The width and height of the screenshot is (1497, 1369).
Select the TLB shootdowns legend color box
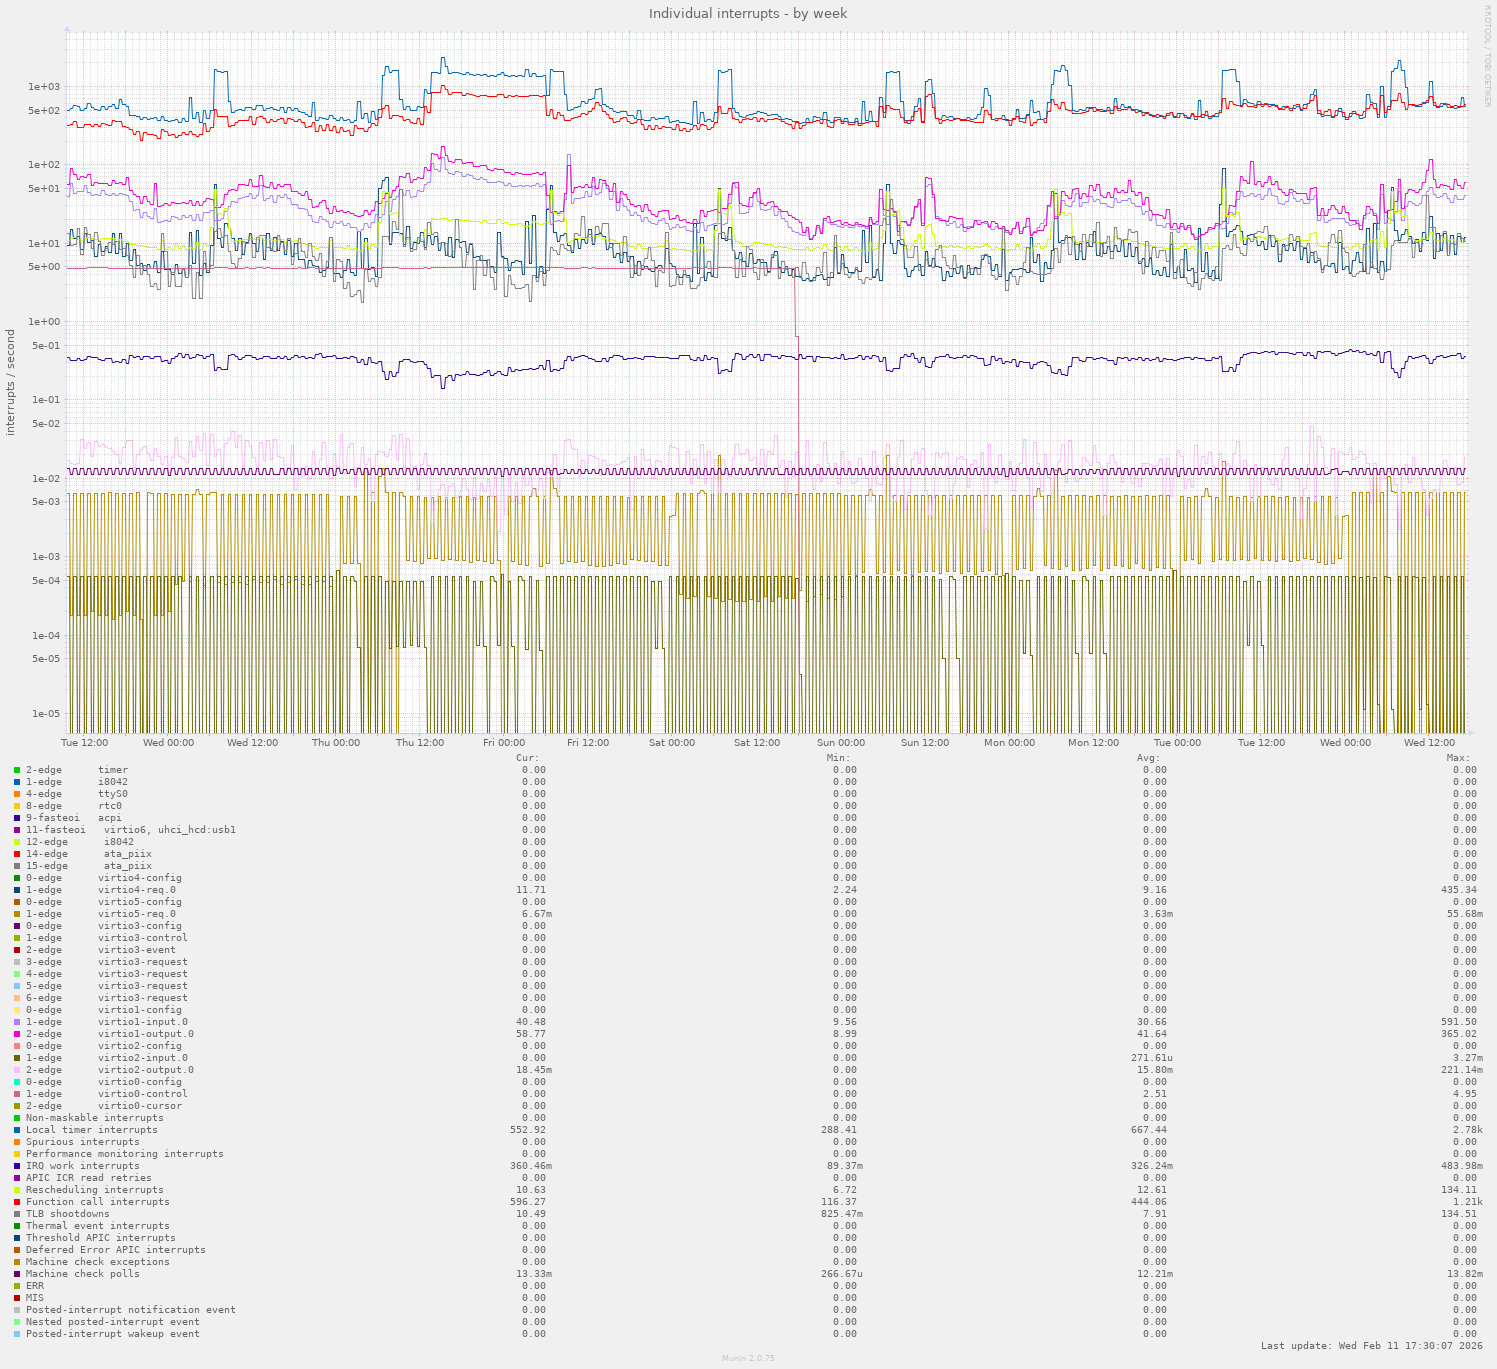(17, 1214)
